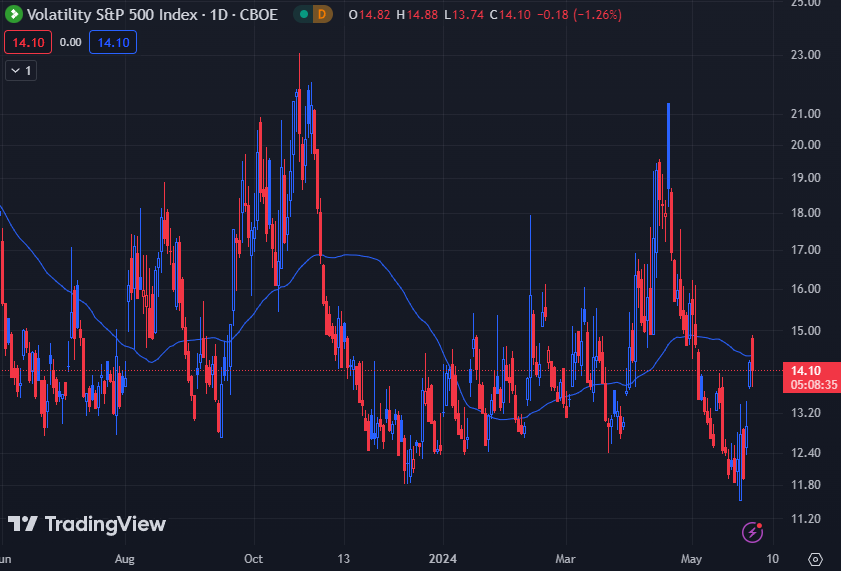841x571 pixels.
Task: Click the 11.80 price scale label
Action: pyautogui.click(x=806, y=485)
